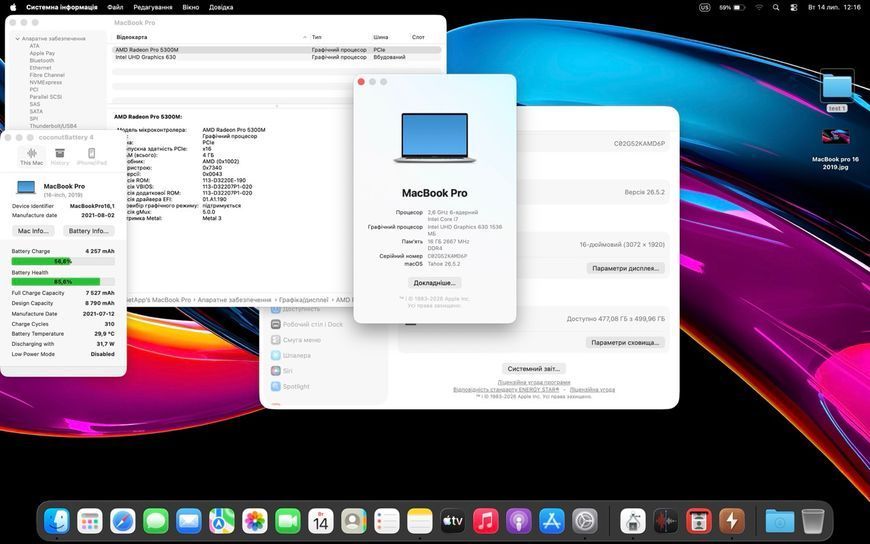This screenshot has height=544, width=870.
Task: Open Control Center from the menu bar
Action: pos(793,7)
